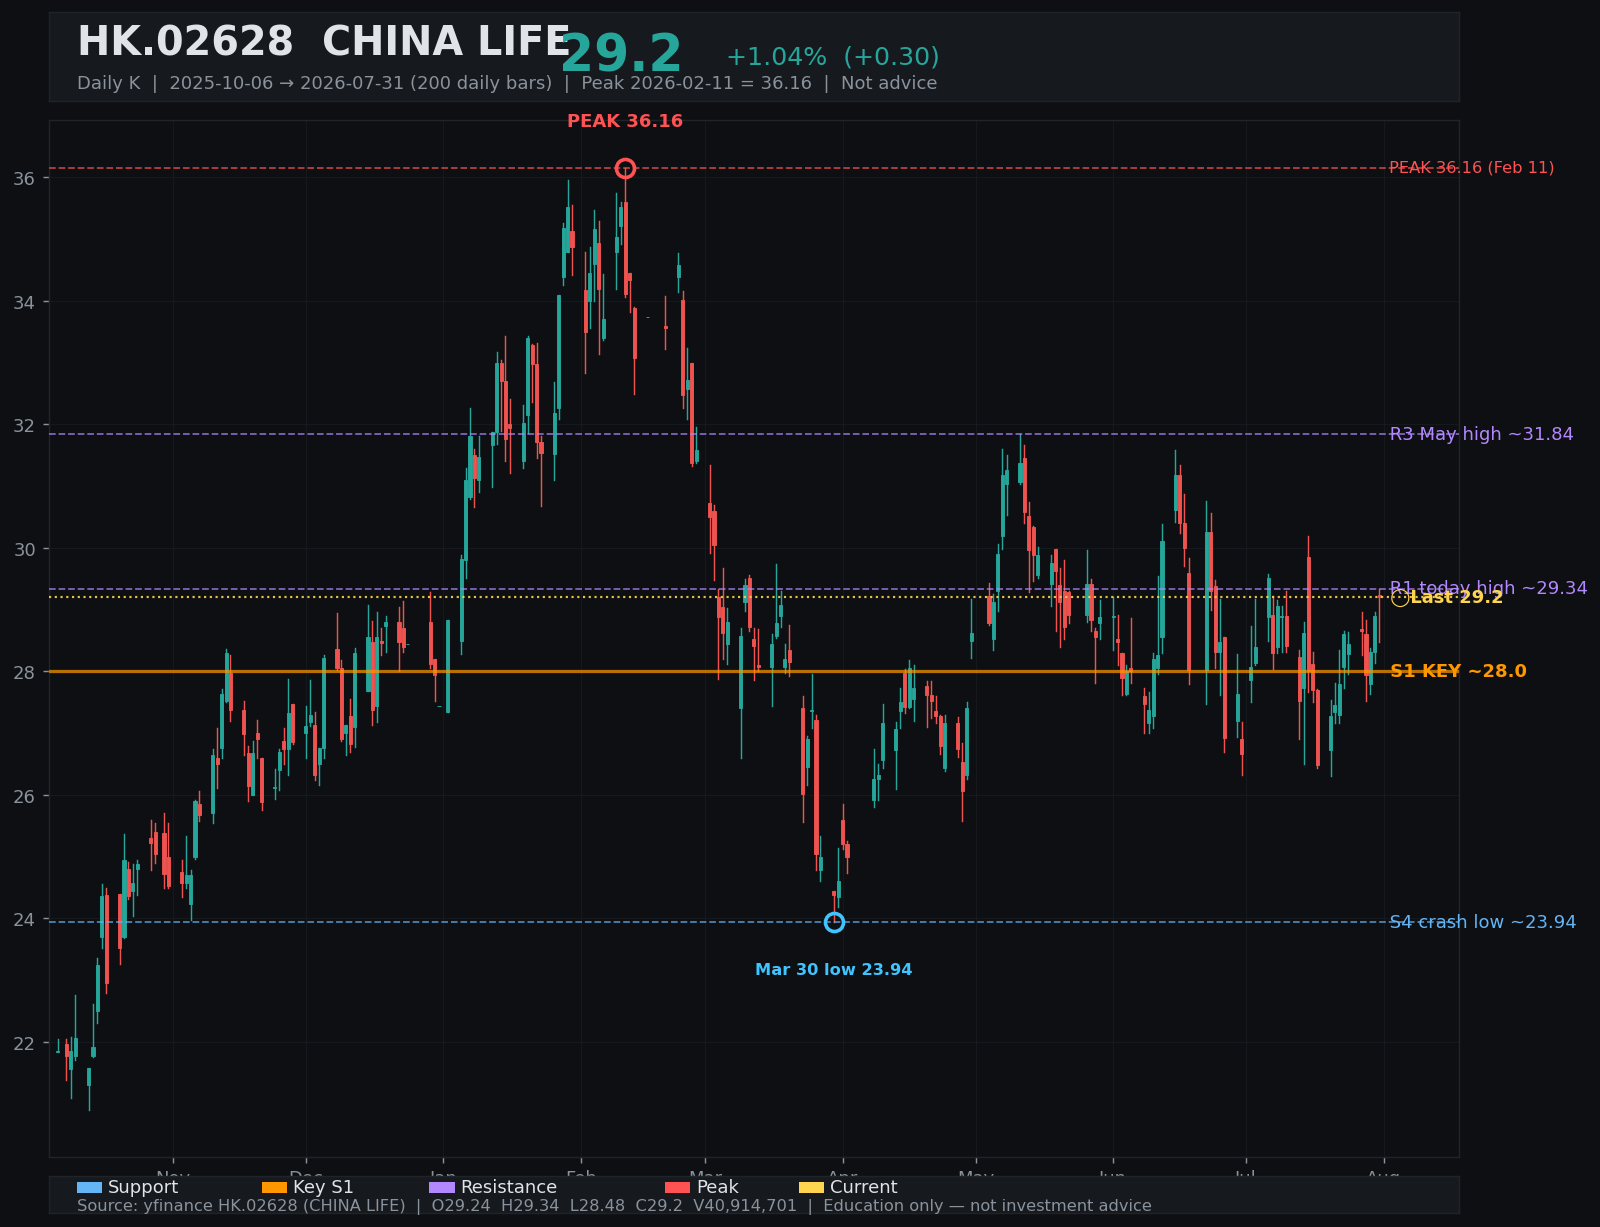Viewport: 1600px width, 1227px height.
Task: Click the 'Peak' legend label
Action: (x=717, y=1187)
